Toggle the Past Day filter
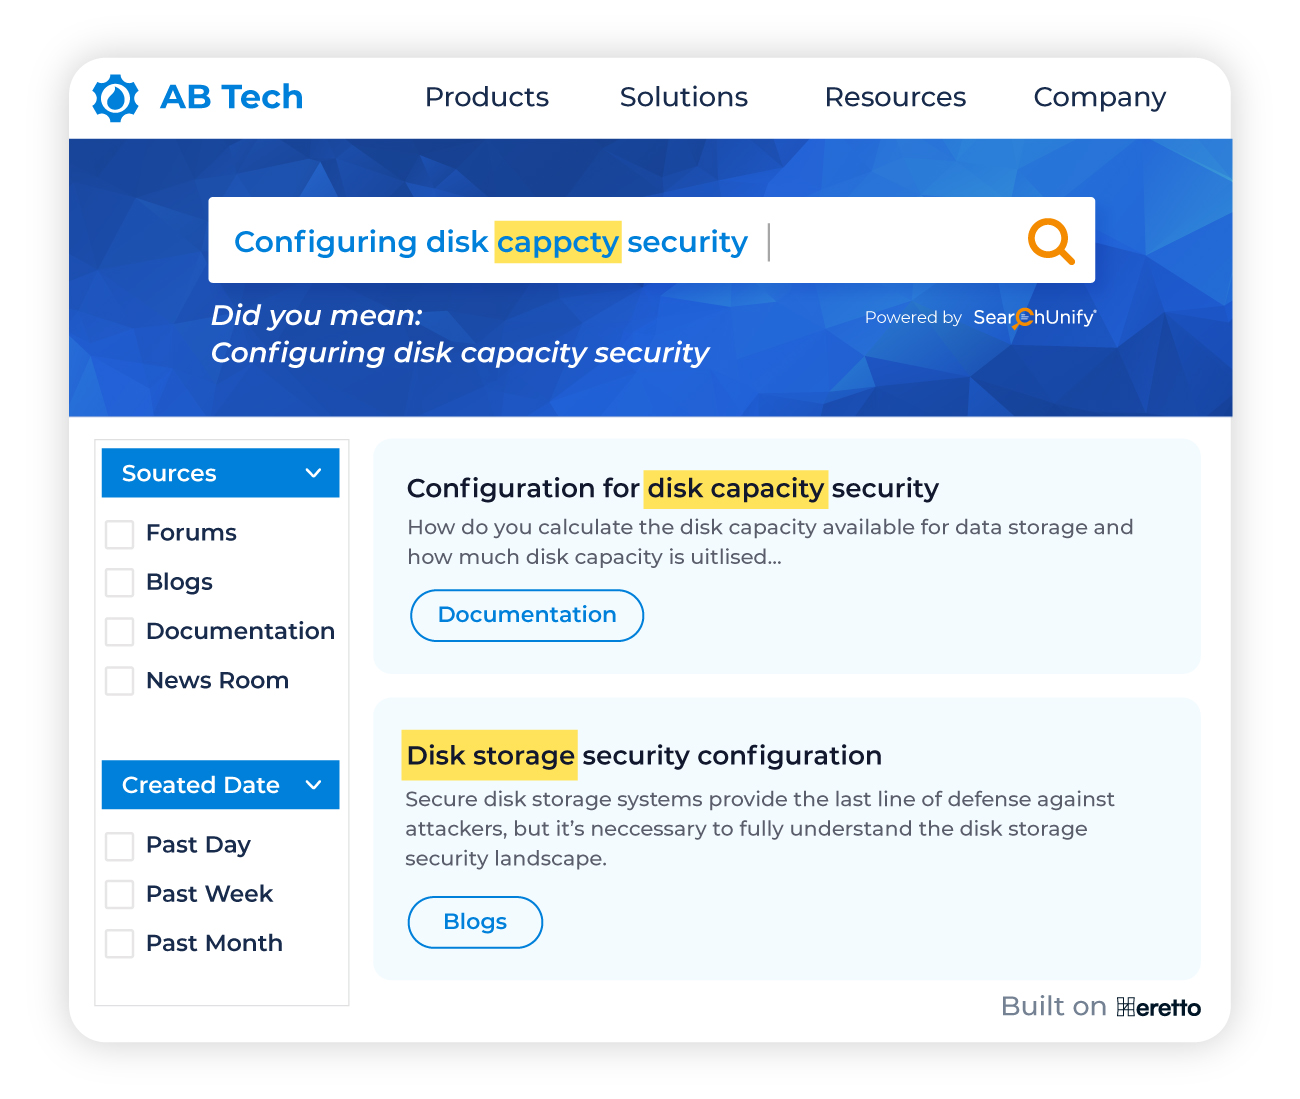1300x1099 pixels. 120,846
